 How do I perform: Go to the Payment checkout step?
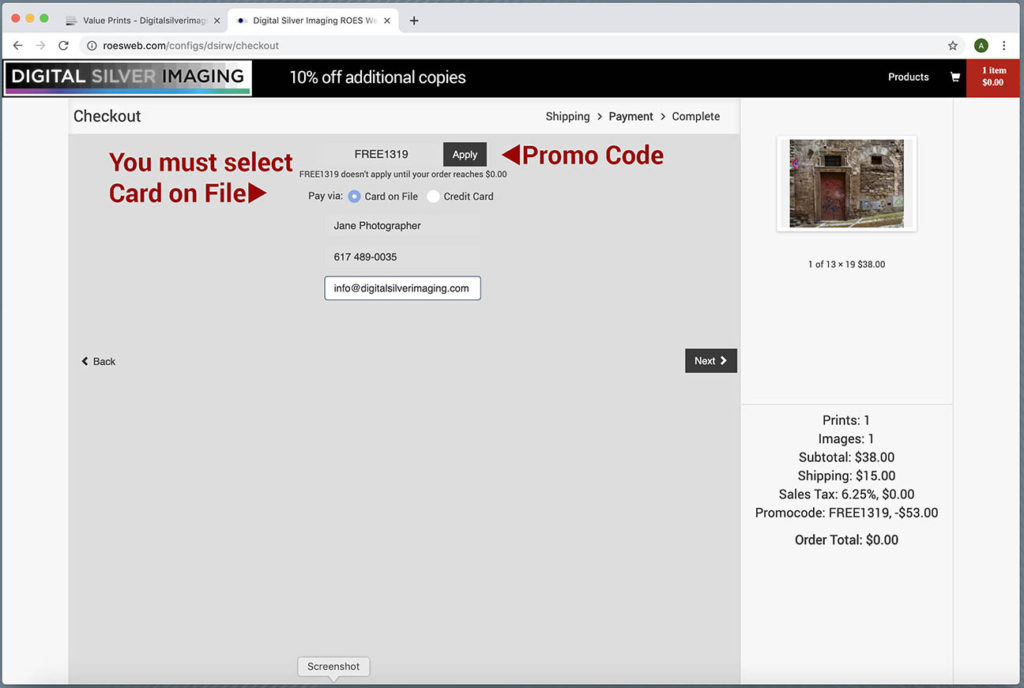coord(631,116)
